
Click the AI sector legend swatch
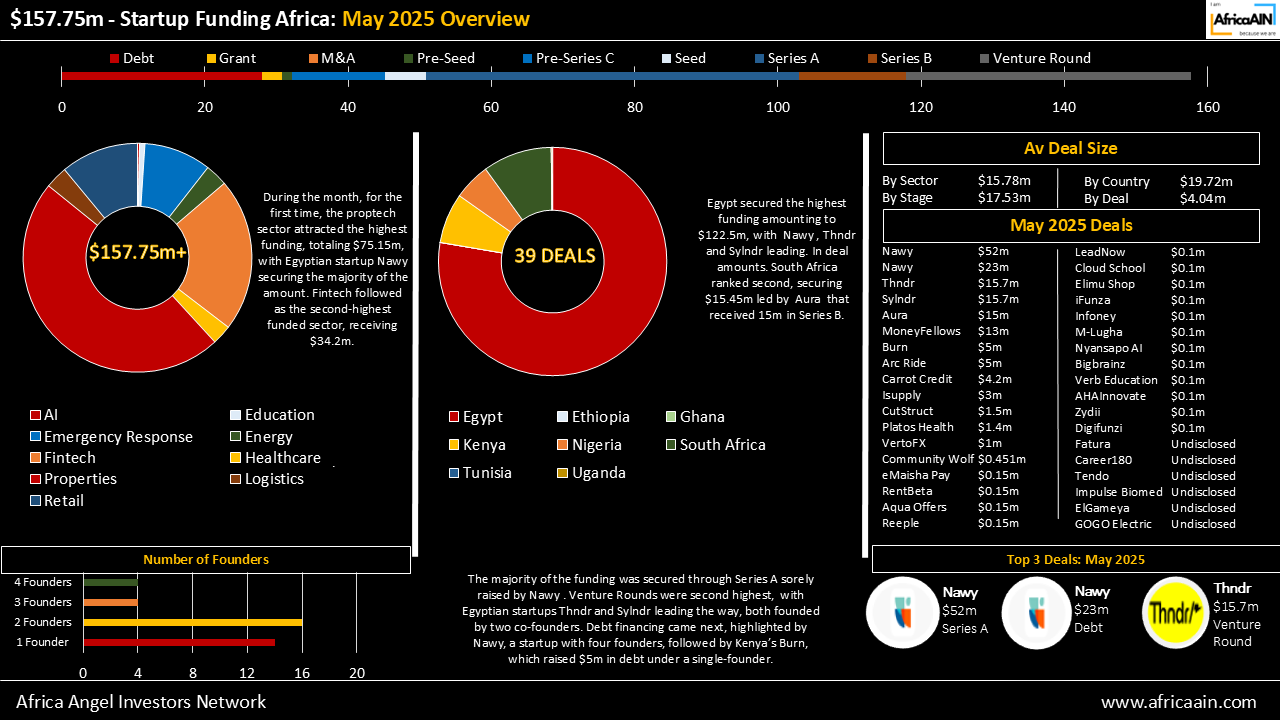tap(35, 415)
